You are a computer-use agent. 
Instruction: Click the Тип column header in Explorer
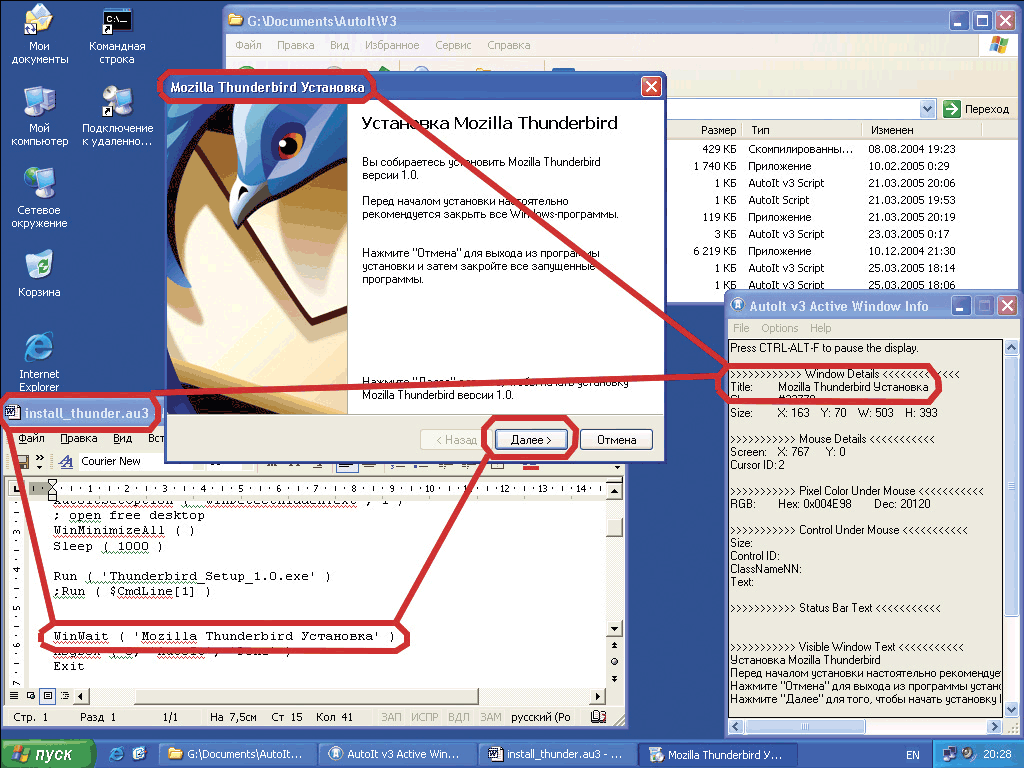804,130
